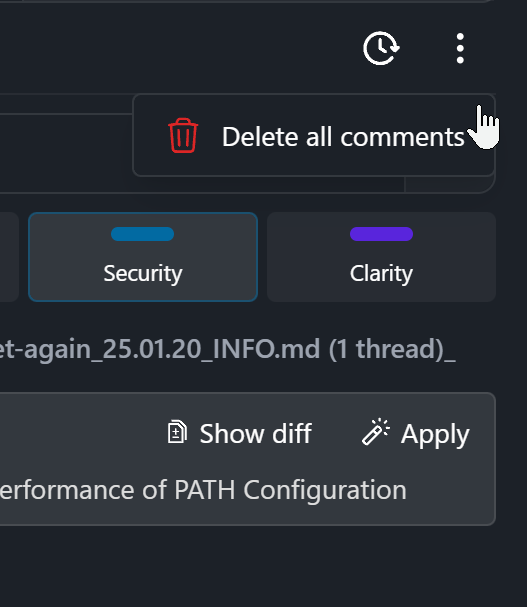
Task: Select the Performance of PATH Configuration title
Action: click(x=203, y=490)
